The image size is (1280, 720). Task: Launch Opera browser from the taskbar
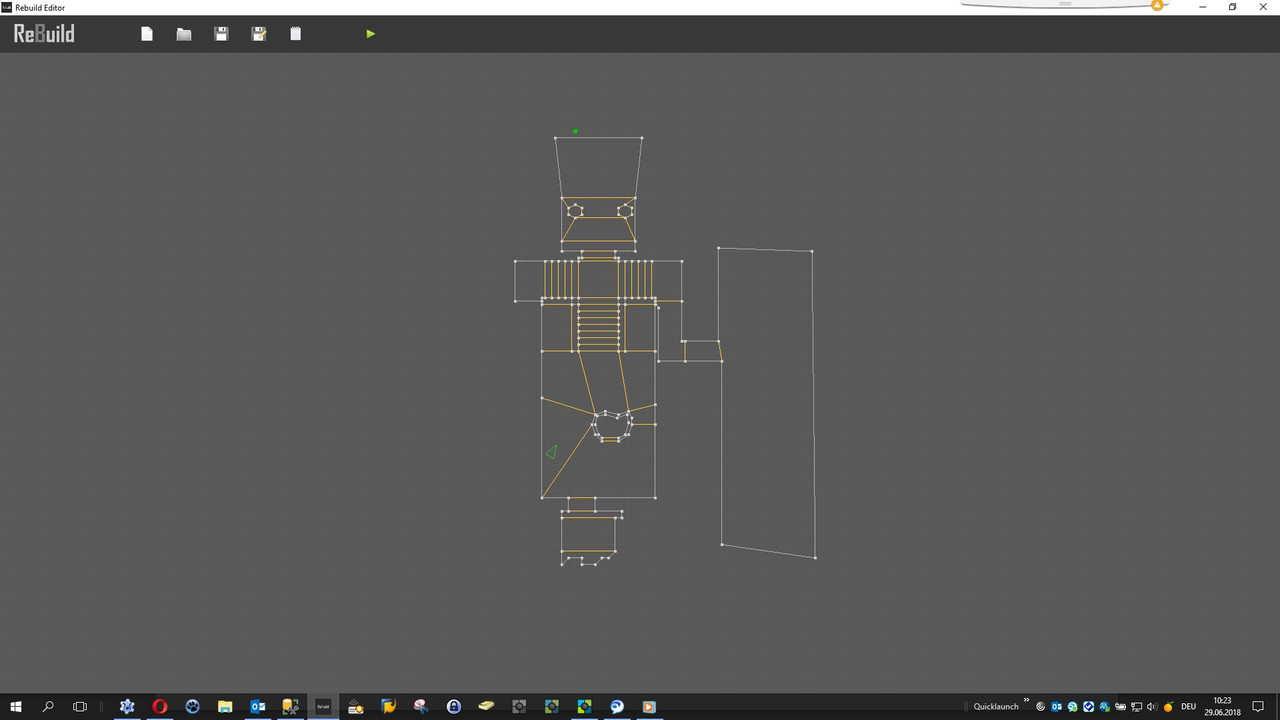[159, 706]
